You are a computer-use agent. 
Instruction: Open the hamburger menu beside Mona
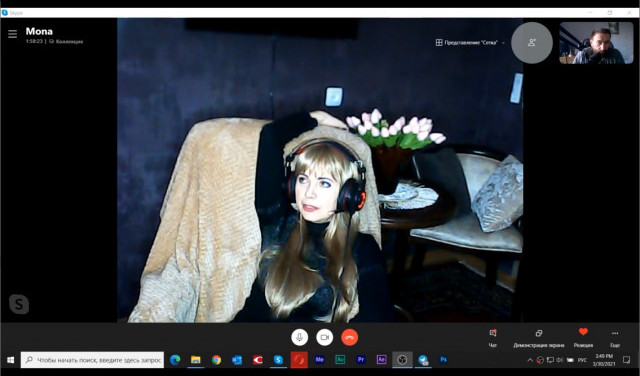pyautogui.click(x=13, y=34)
